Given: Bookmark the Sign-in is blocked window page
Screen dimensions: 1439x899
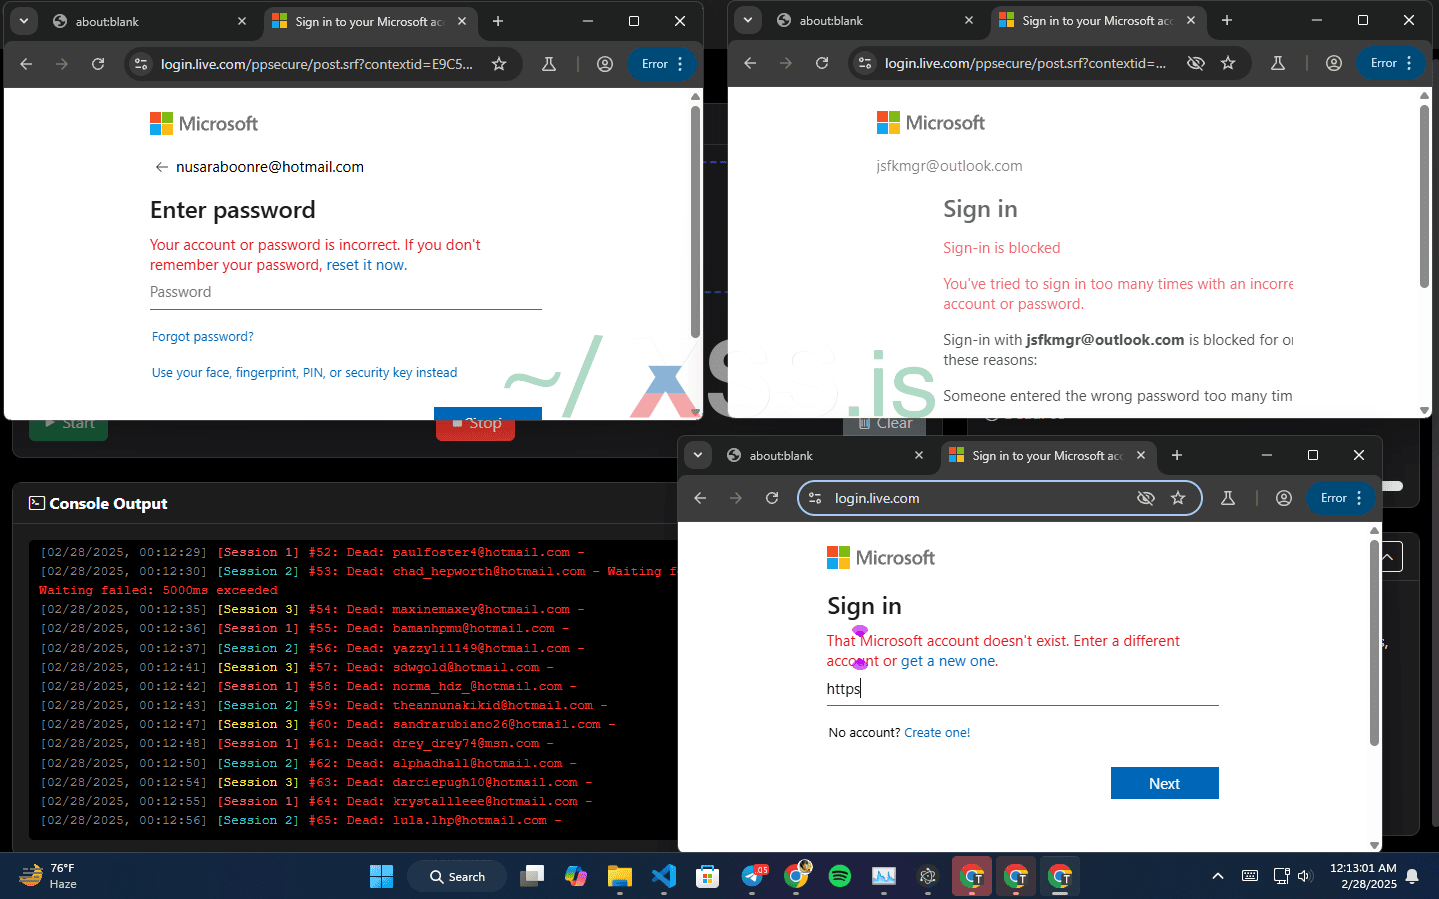Looking at the screenshot, I should click(1228, 63).
